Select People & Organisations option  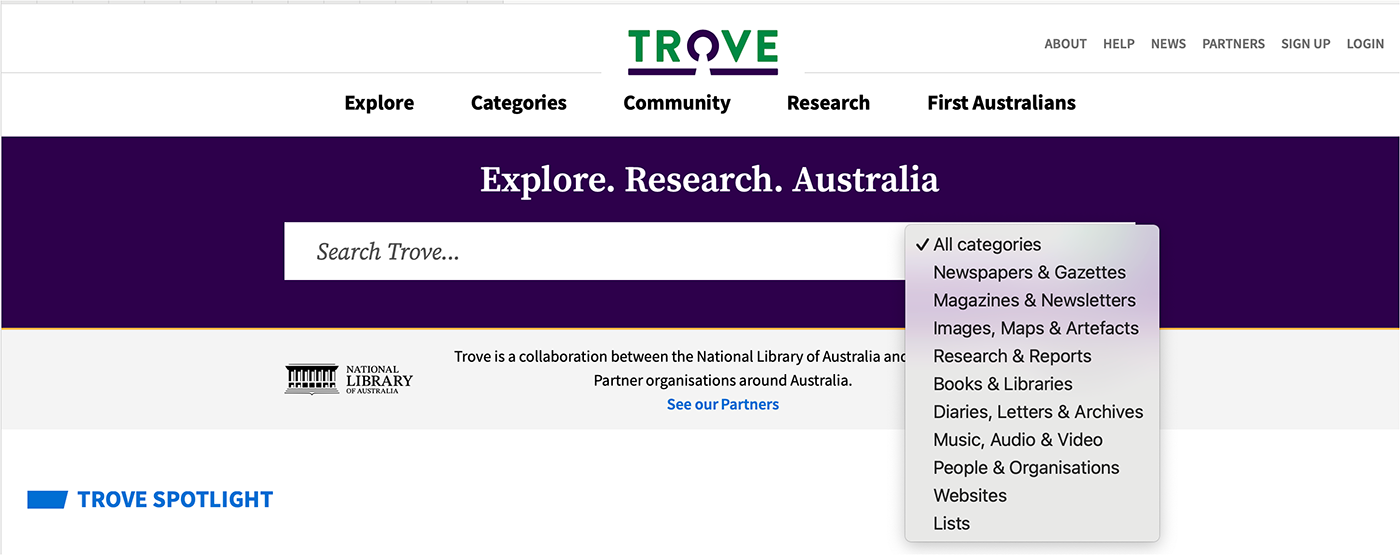click(1026, 468)
